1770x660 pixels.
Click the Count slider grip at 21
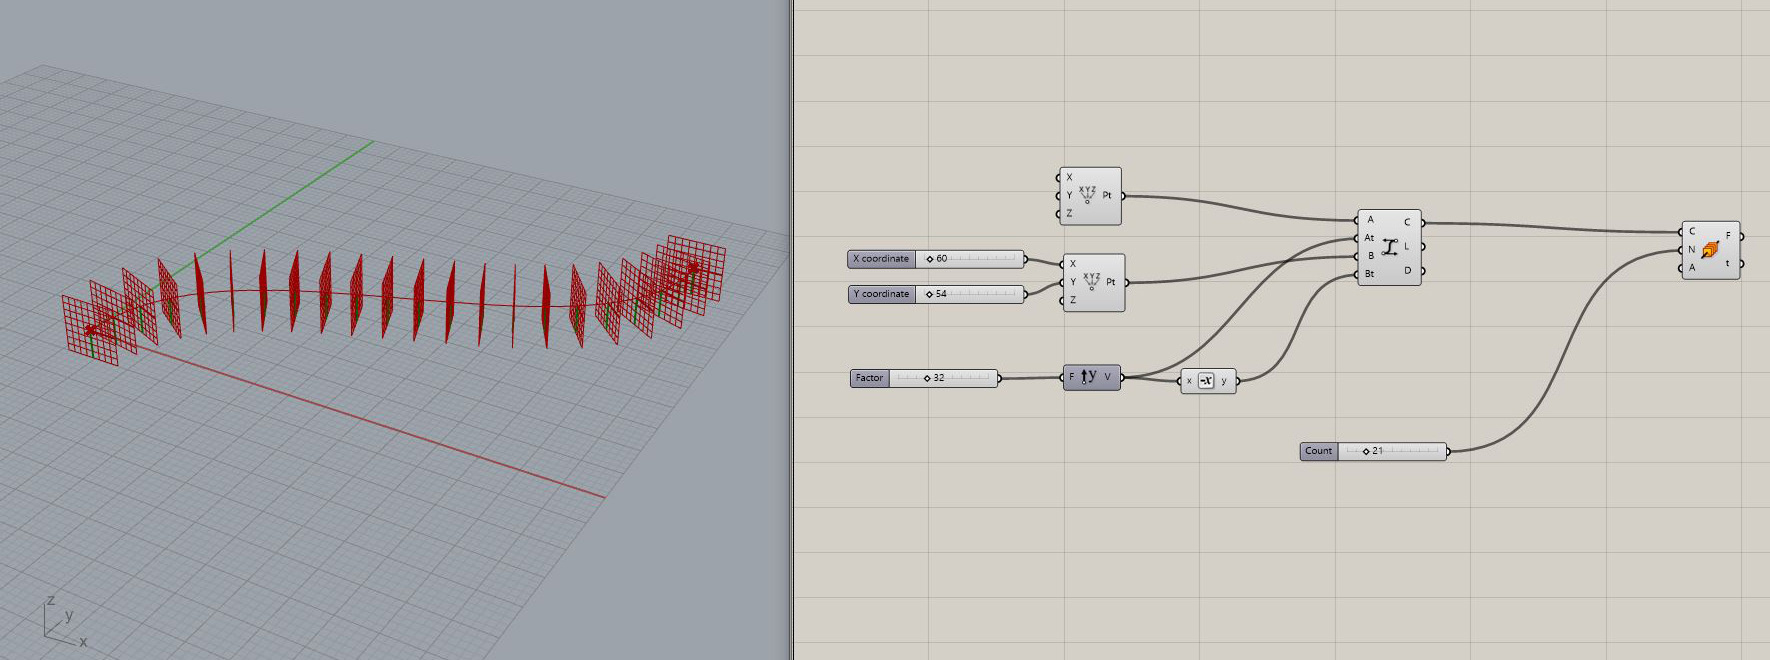tap(1366, 451)
